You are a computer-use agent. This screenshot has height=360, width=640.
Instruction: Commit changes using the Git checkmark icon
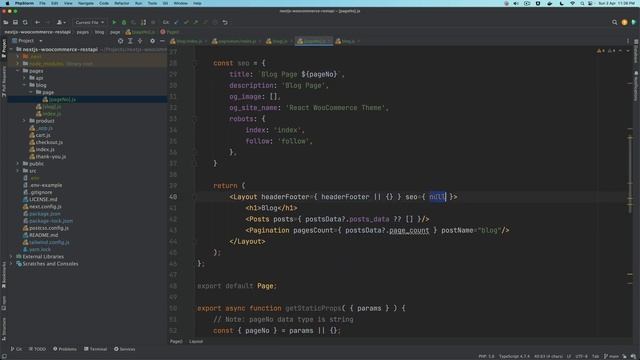point(186,22)
